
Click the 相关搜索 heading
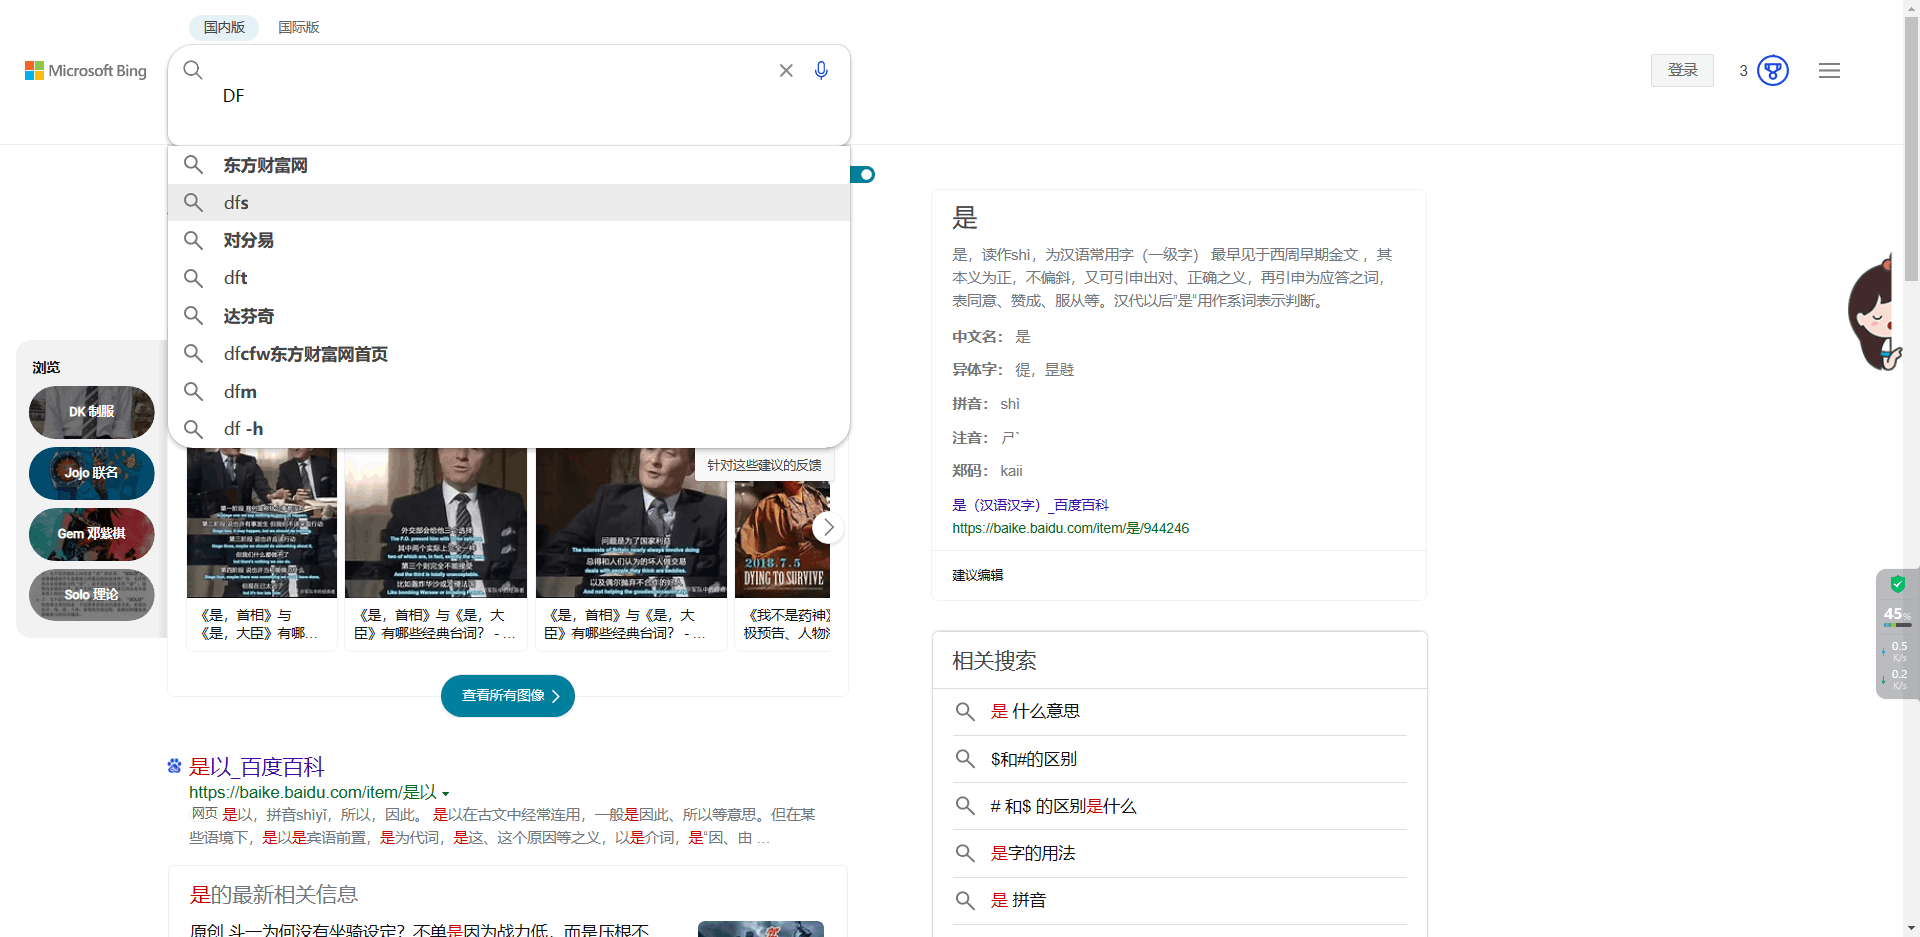tap(994, 661)
